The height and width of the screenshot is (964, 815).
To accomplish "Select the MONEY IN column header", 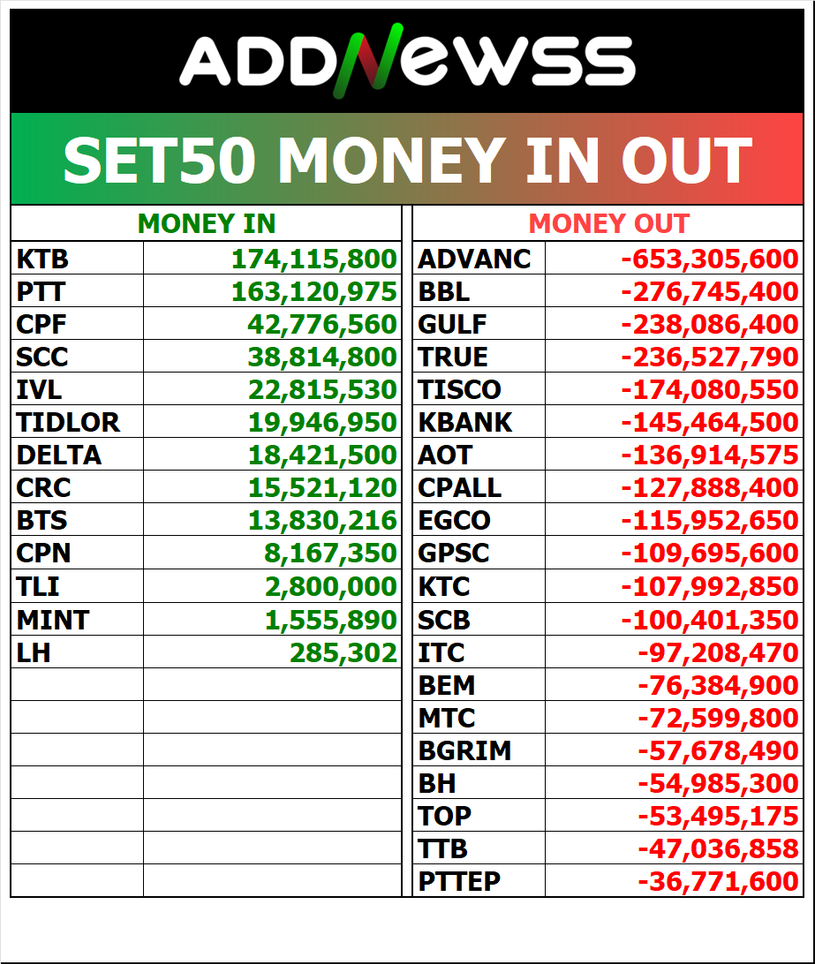I will point(206,224).
